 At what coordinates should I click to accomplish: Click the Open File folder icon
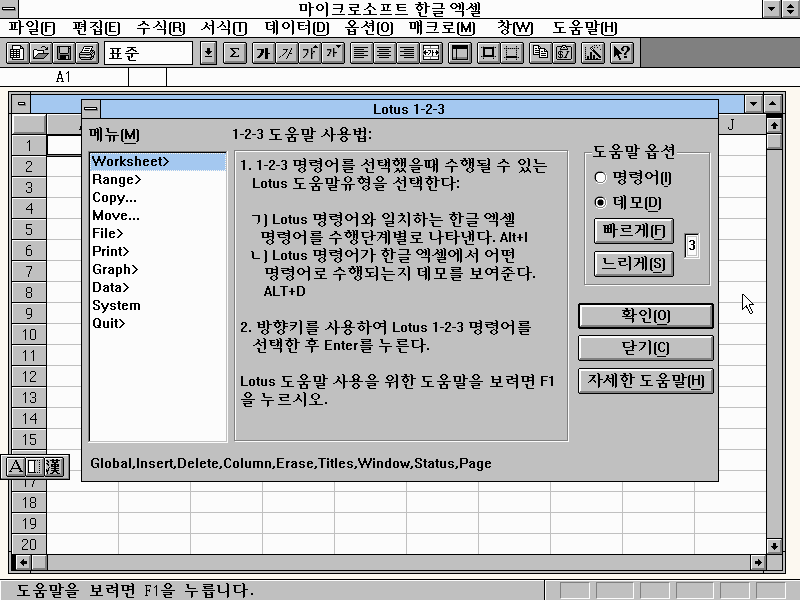pyautogui.click(x=40, y=53)
